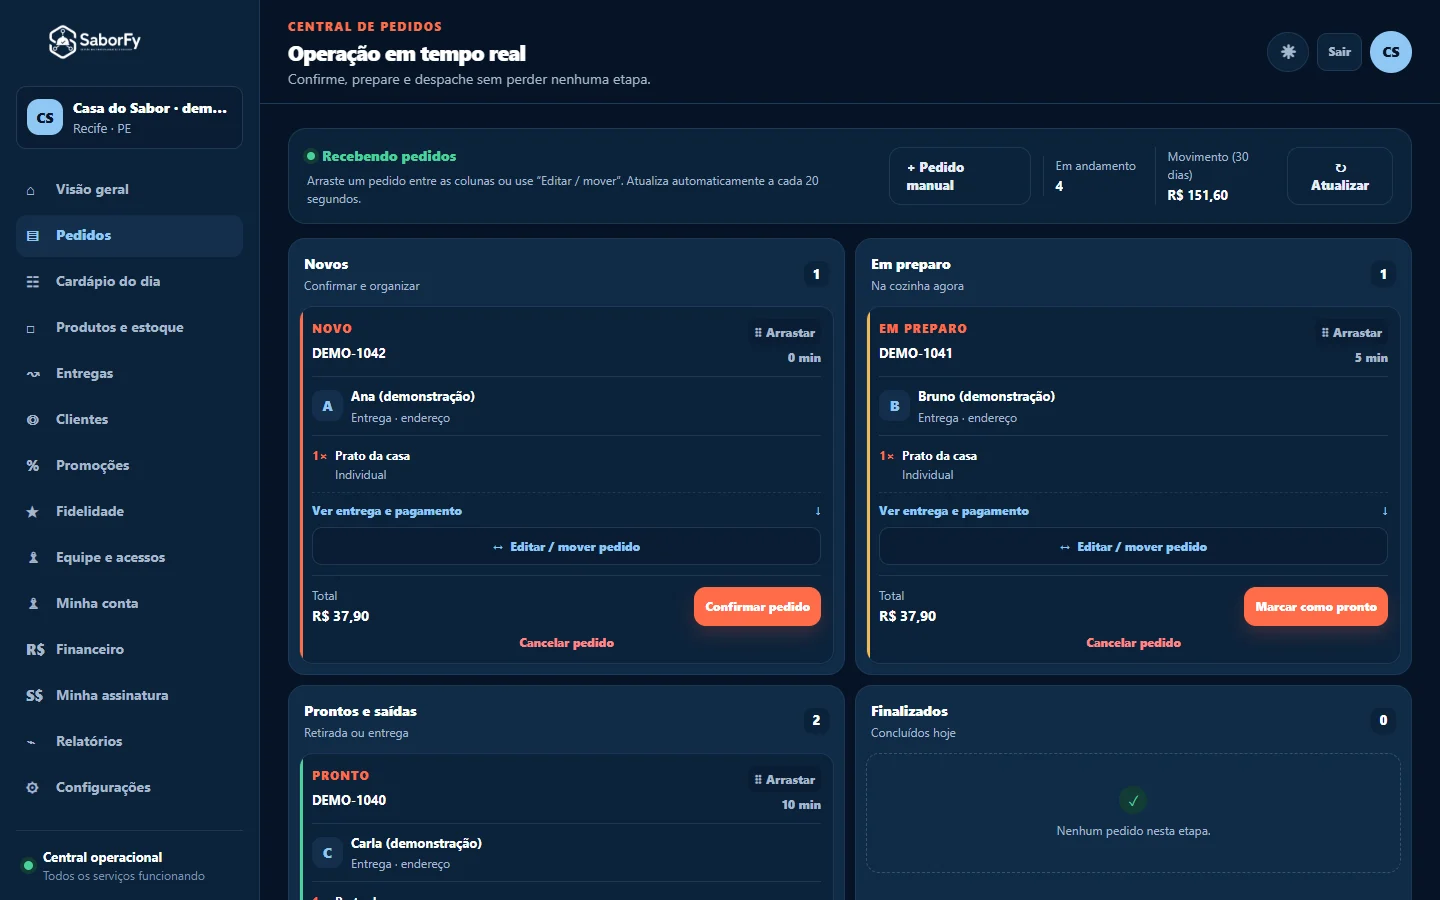Go to Visão geral
1440x900 pixels.
[129, 190]
